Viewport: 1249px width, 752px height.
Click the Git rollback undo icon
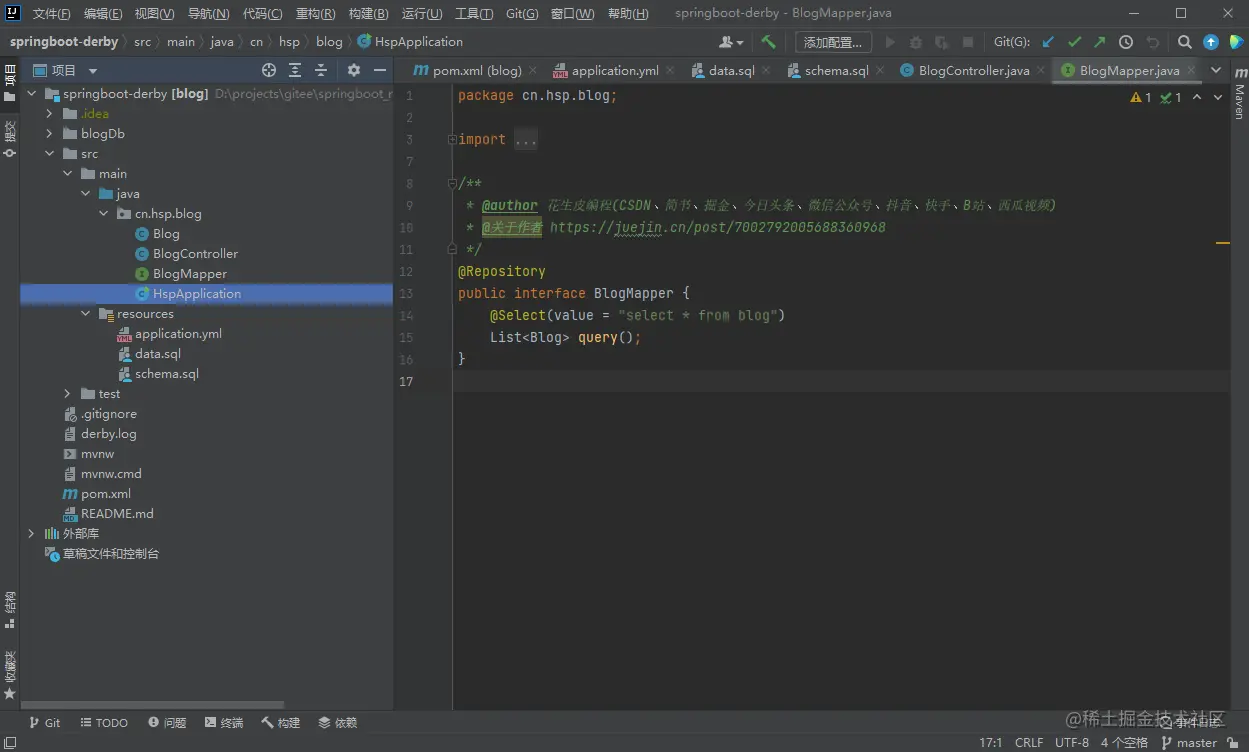pos(1152,42)
